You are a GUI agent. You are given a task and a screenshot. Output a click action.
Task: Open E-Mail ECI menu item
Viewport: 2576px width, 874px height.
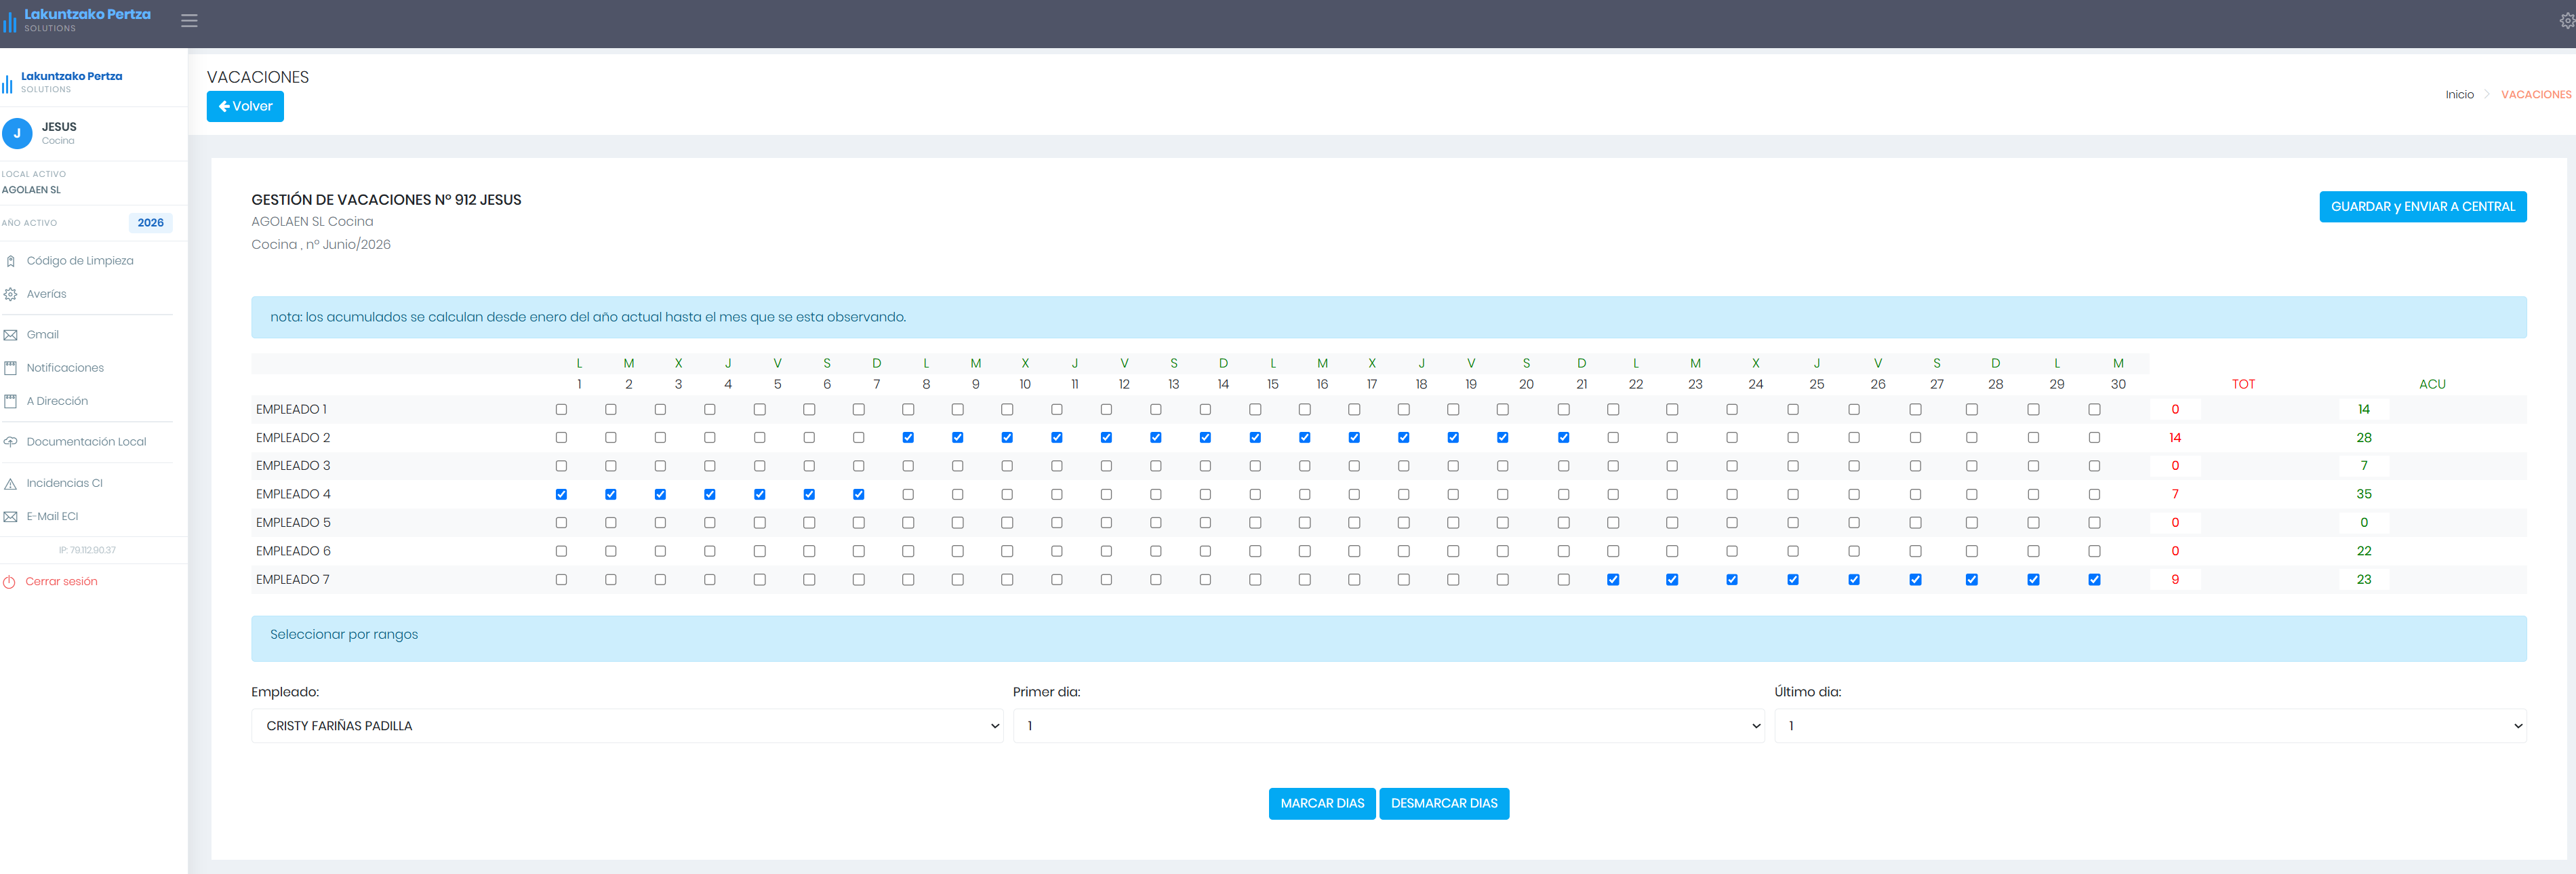click(x=53, y=517)
